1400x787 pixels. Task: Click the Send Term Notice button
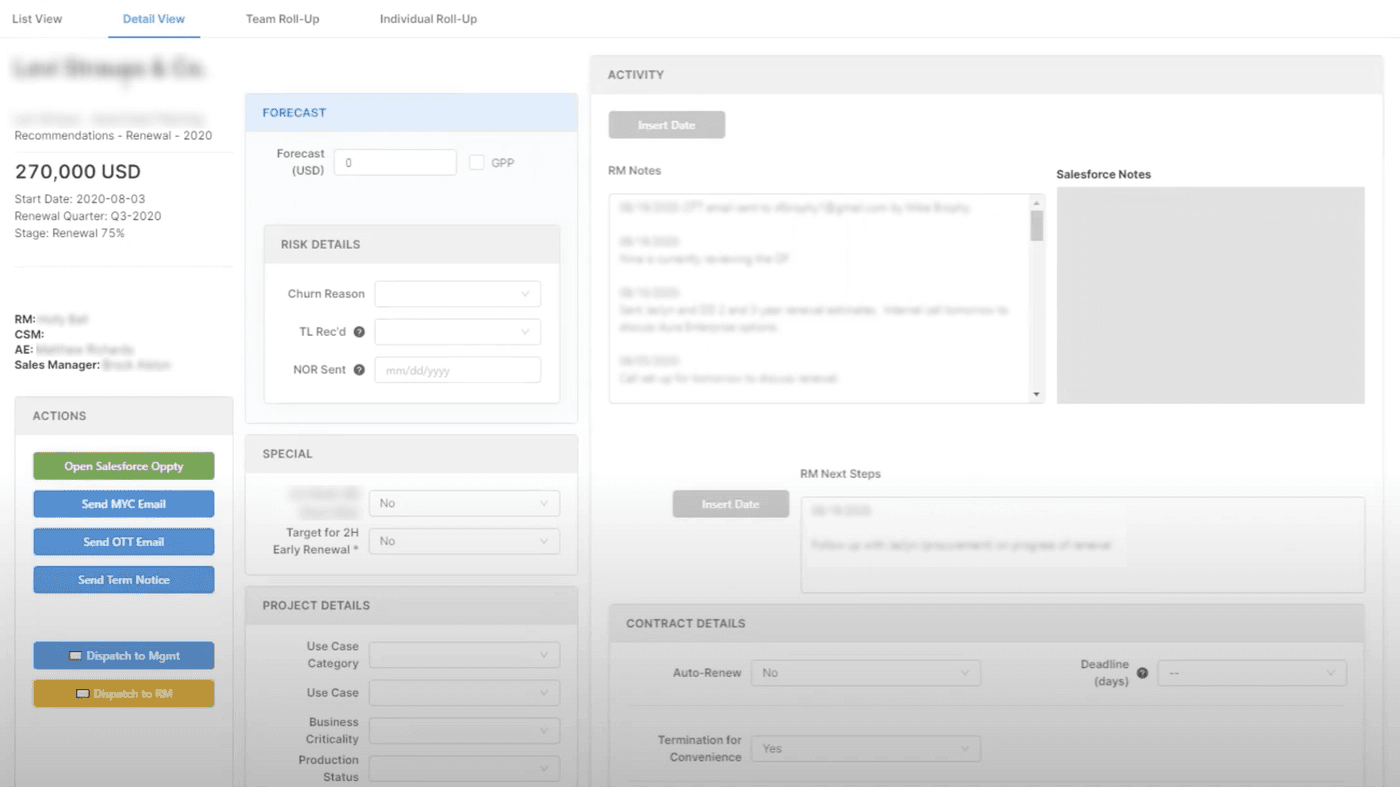(x=124, y=580)
